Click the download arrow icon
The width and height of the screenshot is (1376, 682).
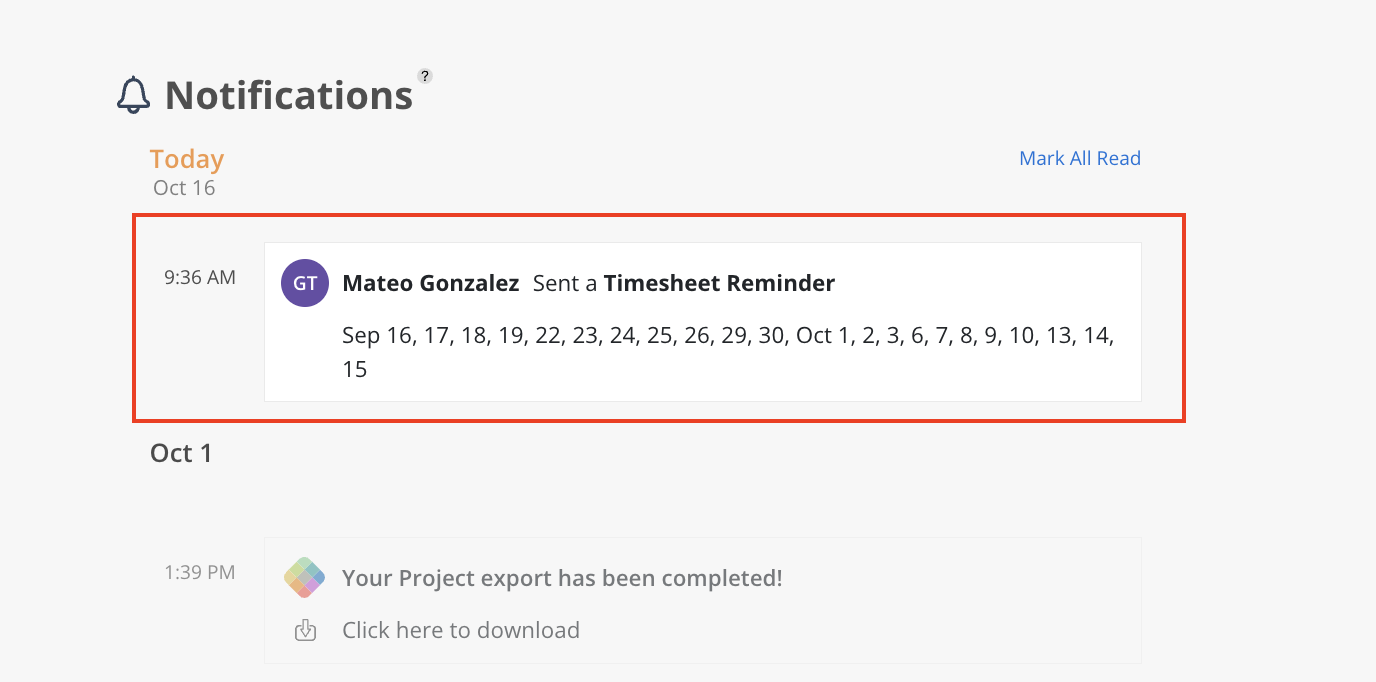coord(306,630)
